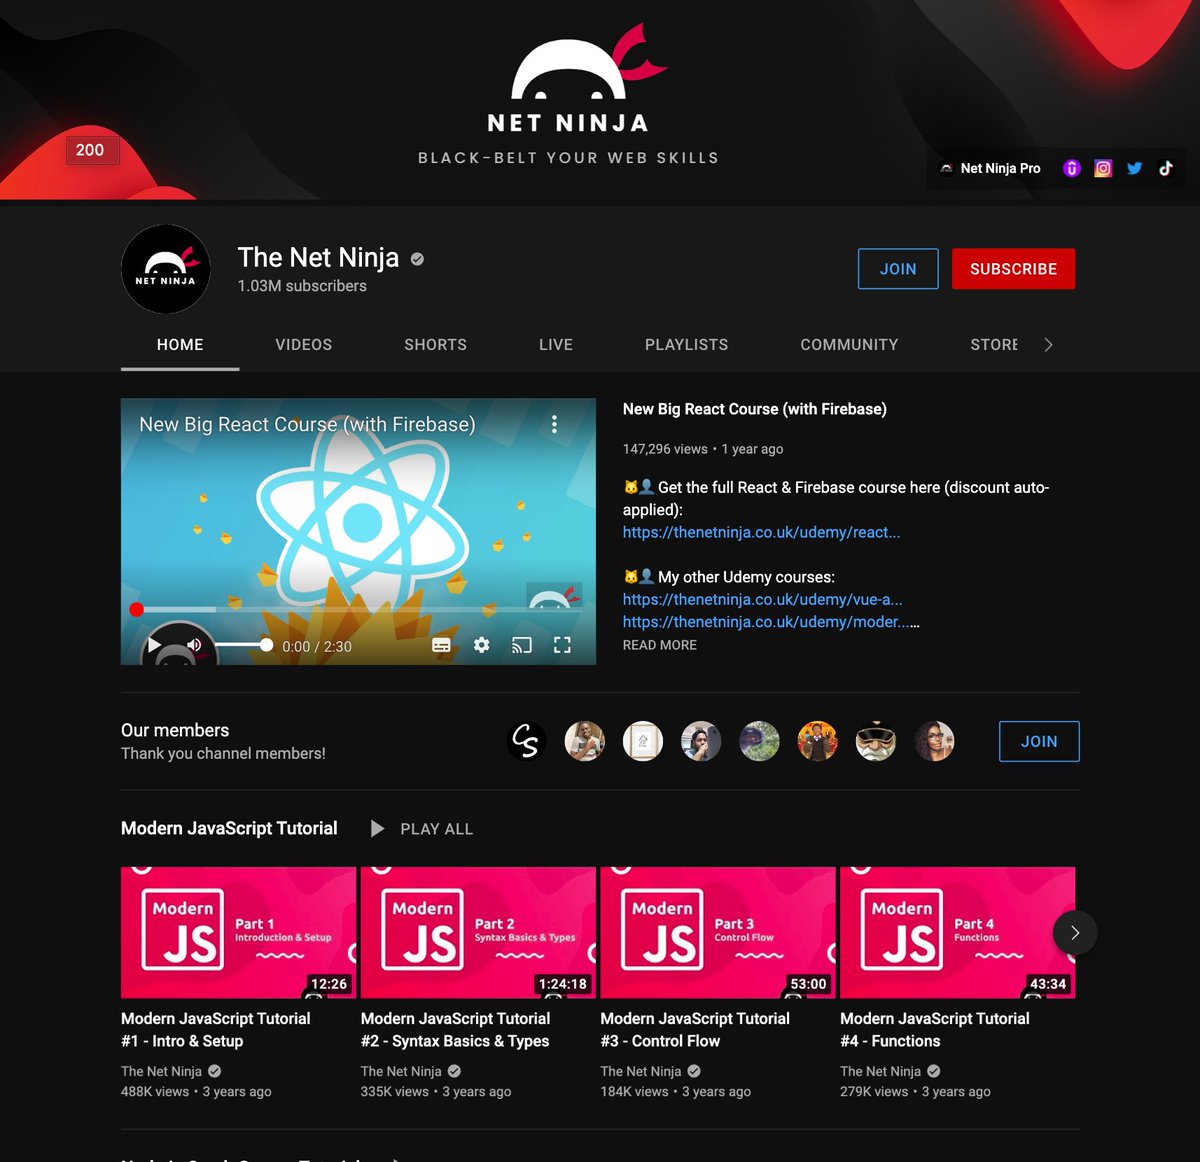Adjust the video volume slider

pyautogui.click(x=243, y=646)
